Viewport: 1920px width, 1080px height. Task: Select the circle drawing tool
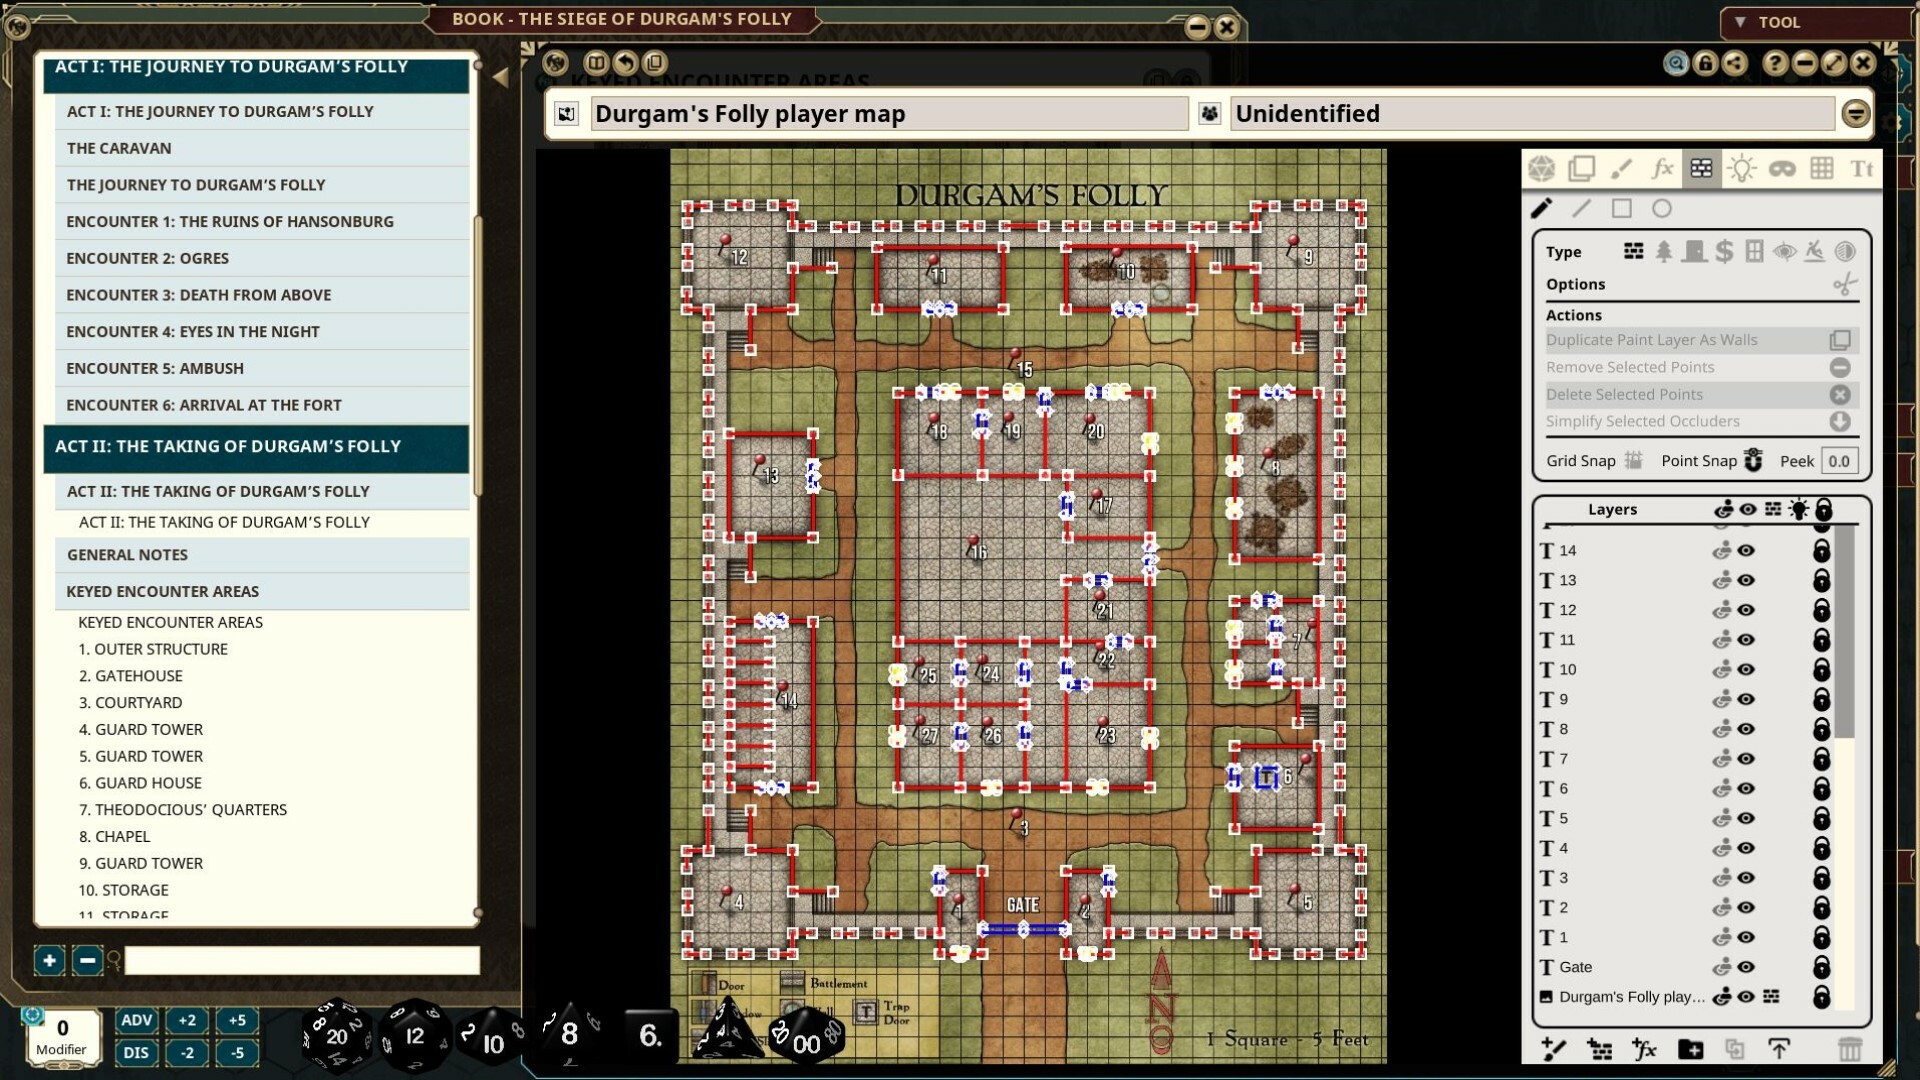[x=1663, y=209]
